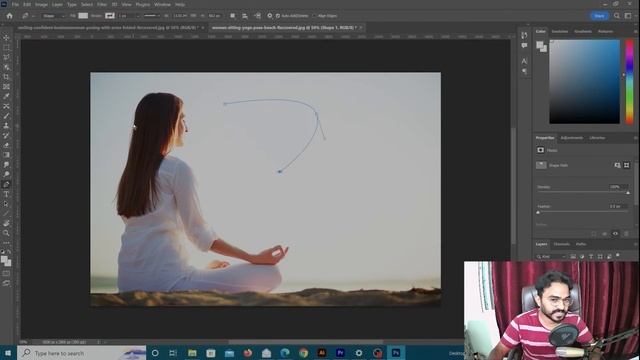This screenshot has height=360, width=640.
Task: Select the Rectangular Marquee tool
Action: [6, 47]
